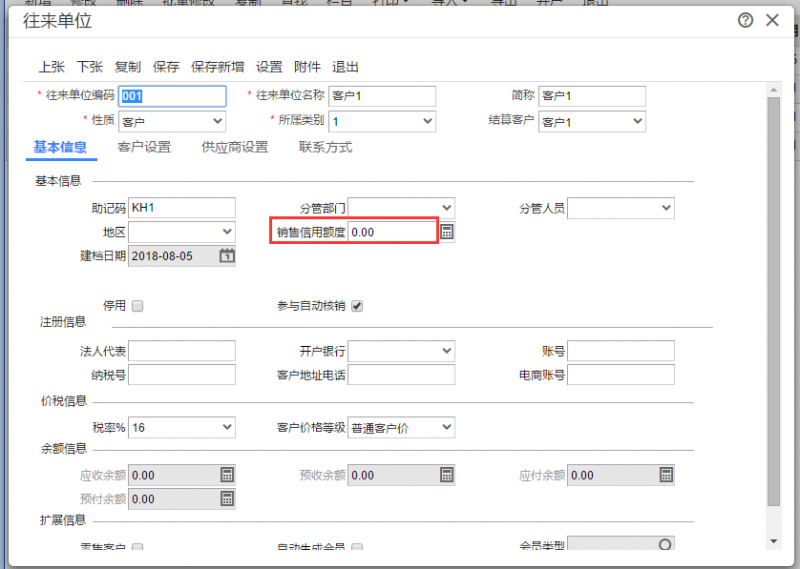Open 附件 attachments
Image resolution: width=800 pixels, height=569 pixels.
(307, 67)
